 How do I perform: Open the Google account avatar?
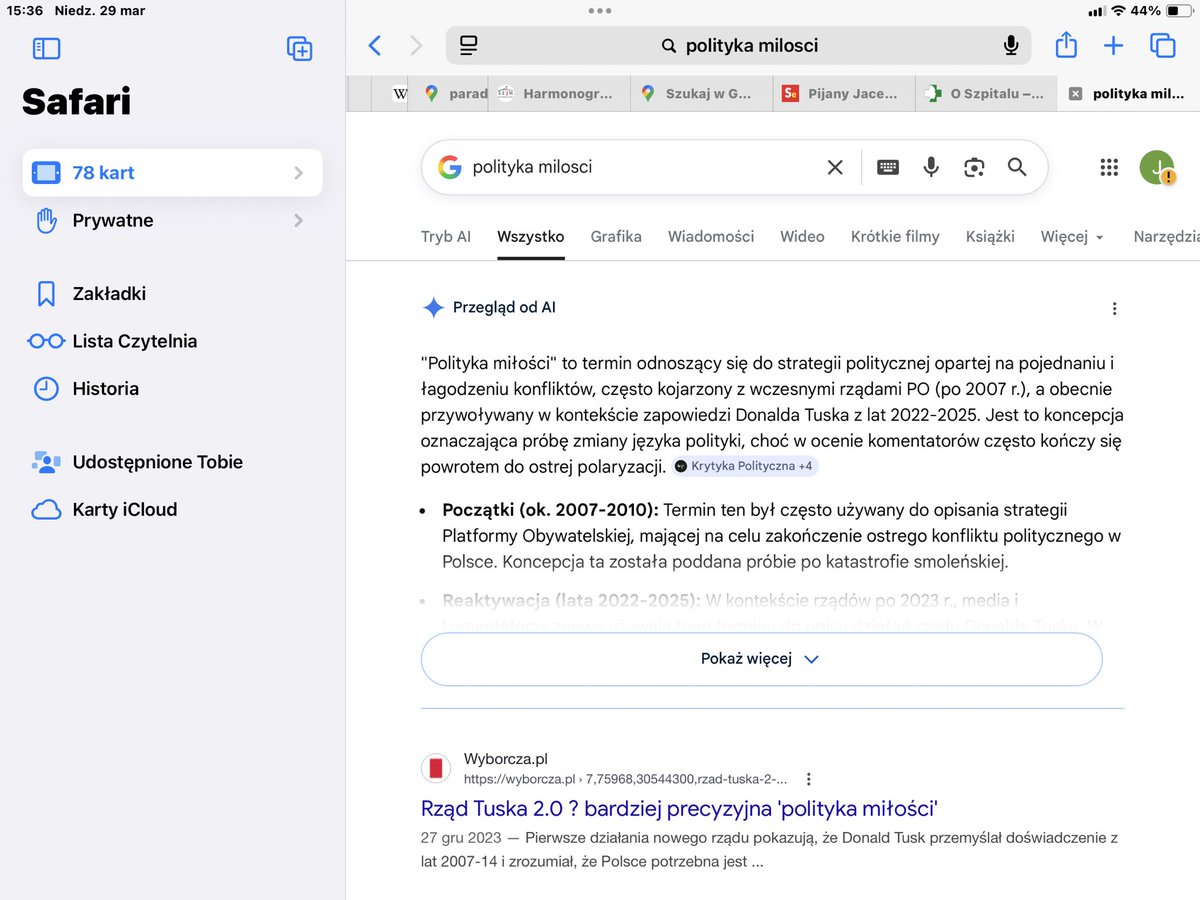[x=1157, y=167]
